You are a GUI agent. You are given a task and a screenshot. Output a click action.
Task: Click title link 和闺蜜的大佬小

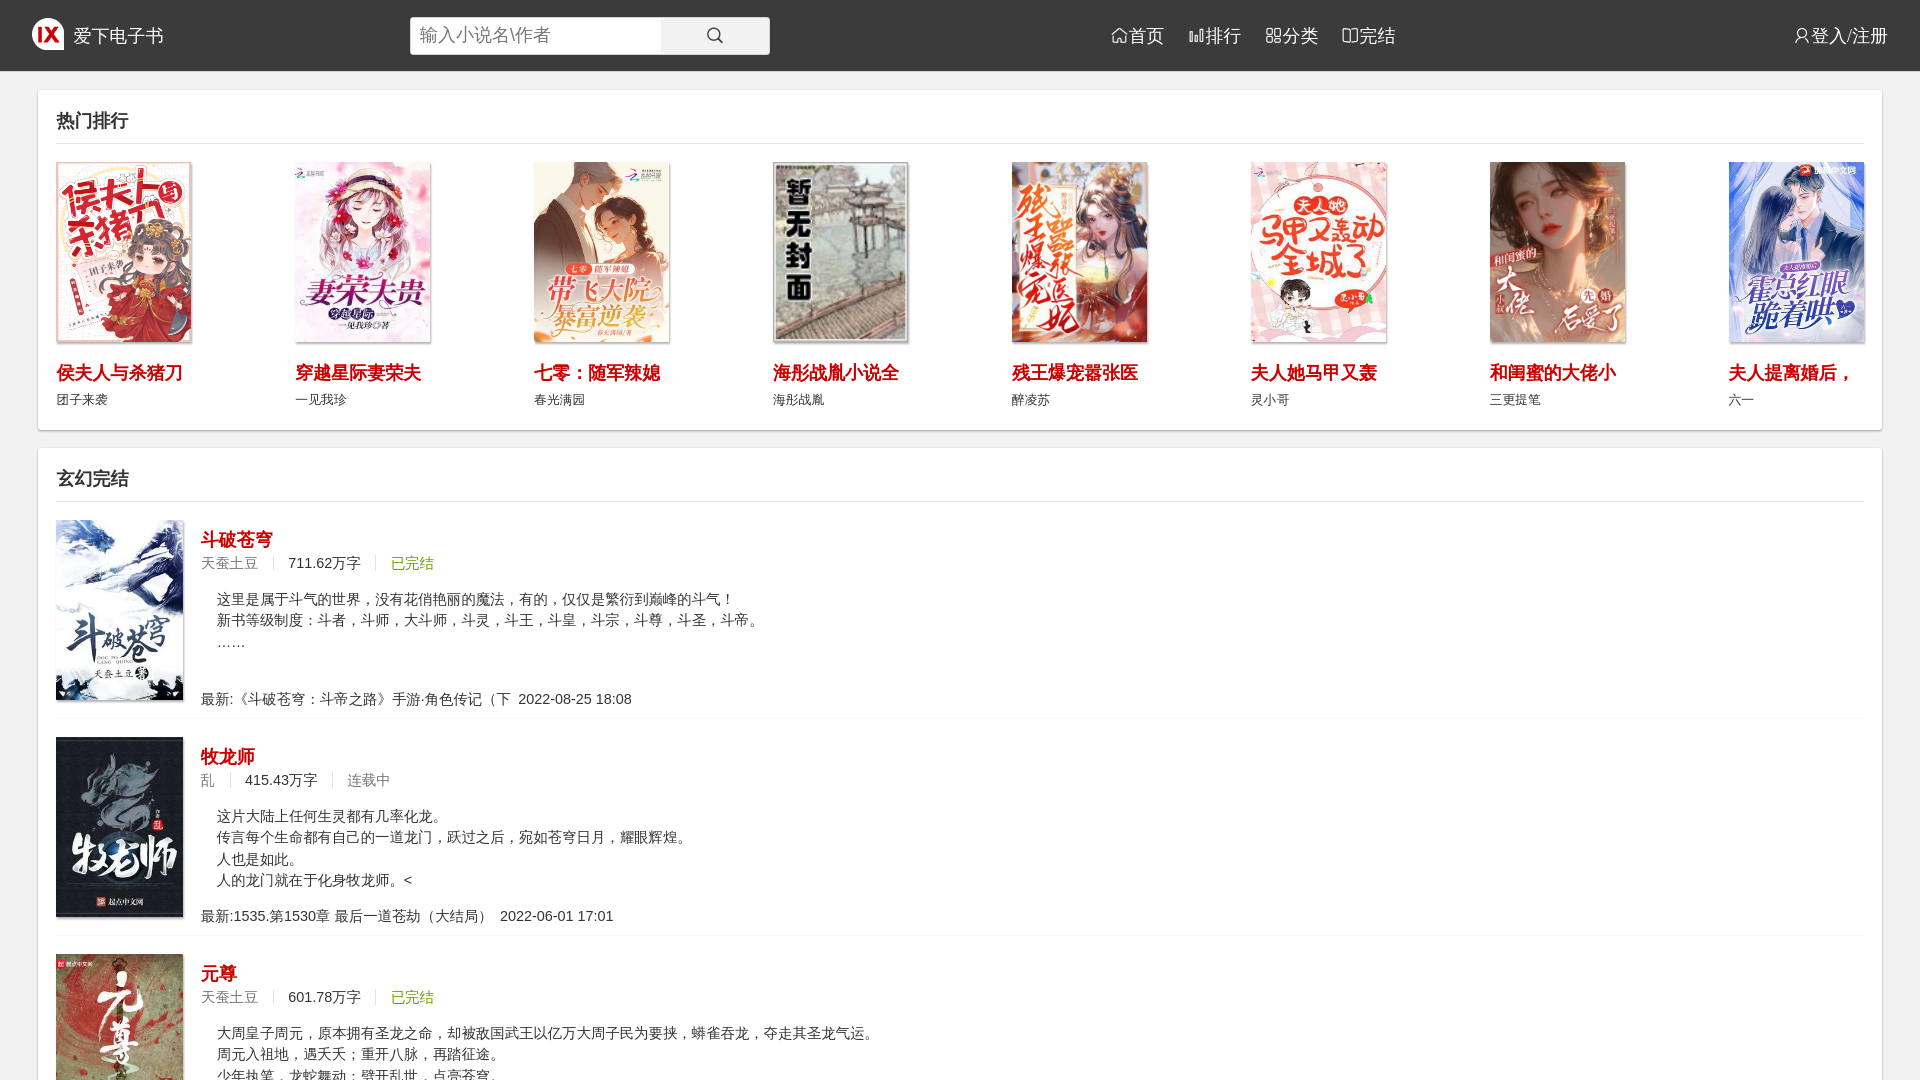[x=1553, y=373]
